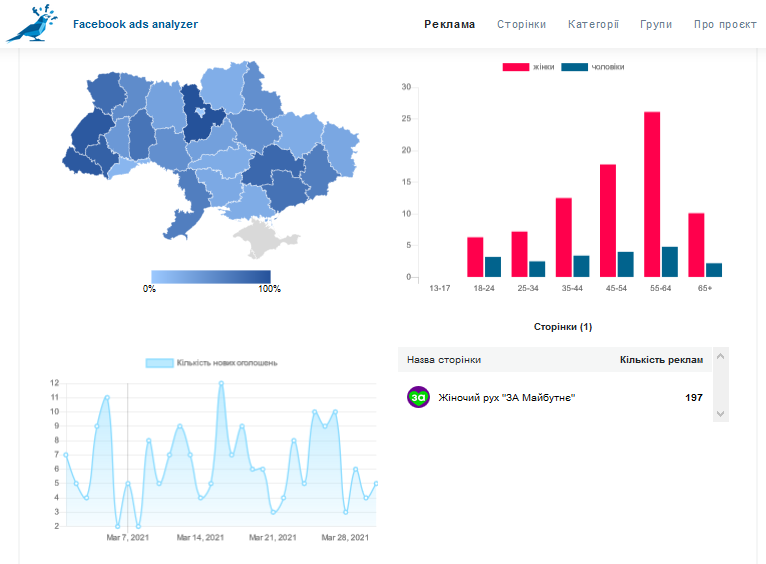This screenshot has height=564, width=766.
Task: Open the "Реклама" navigation tab
Action: coord(449,24)
